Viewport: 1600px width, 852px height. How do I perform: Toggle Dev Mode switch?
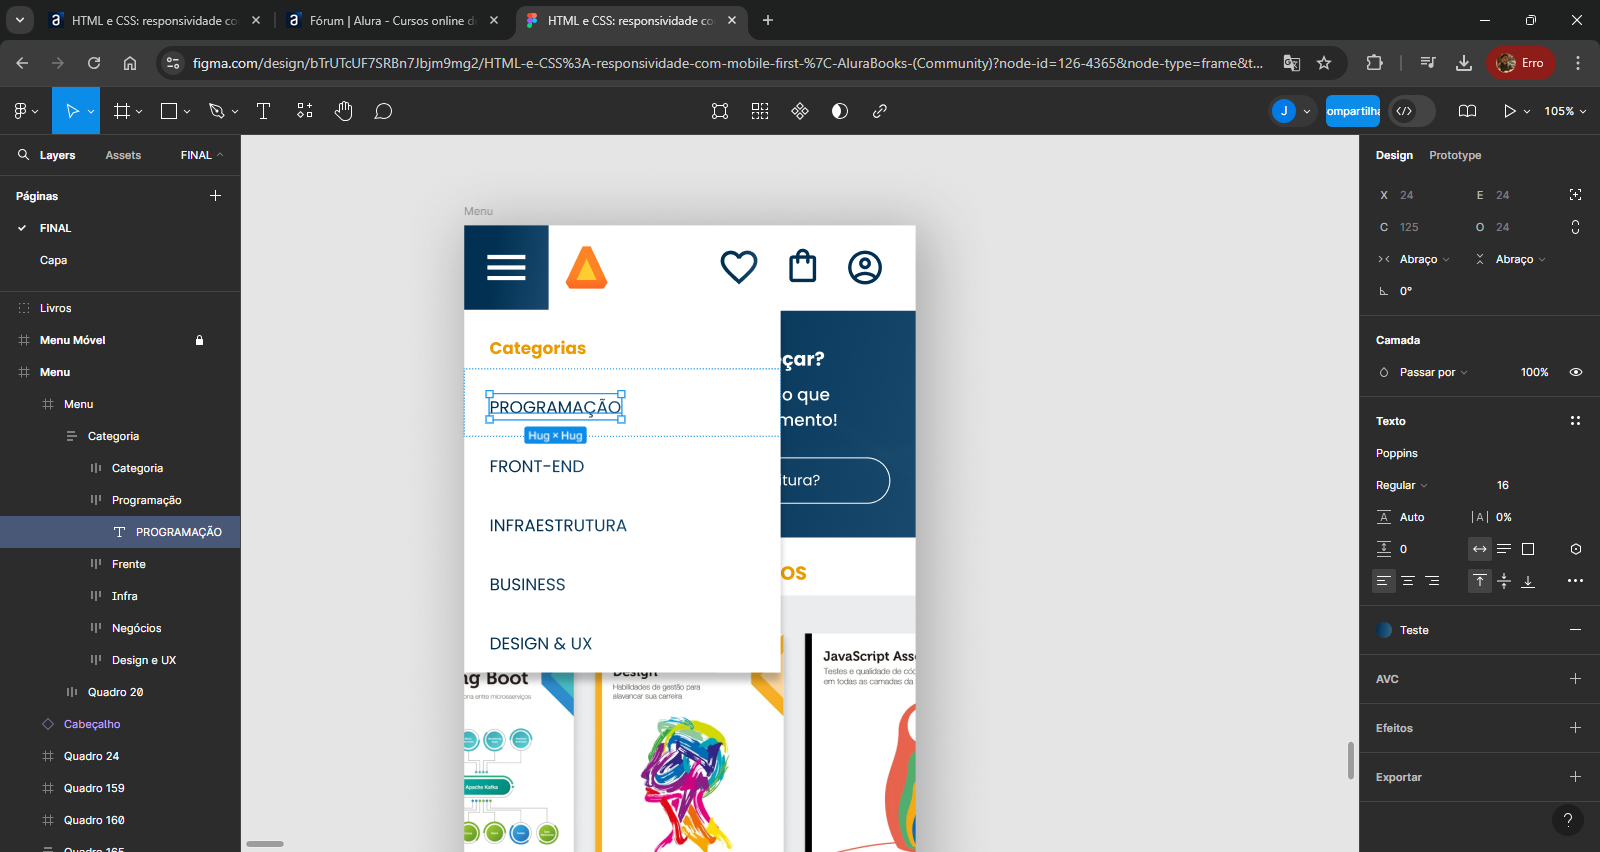1412,111
